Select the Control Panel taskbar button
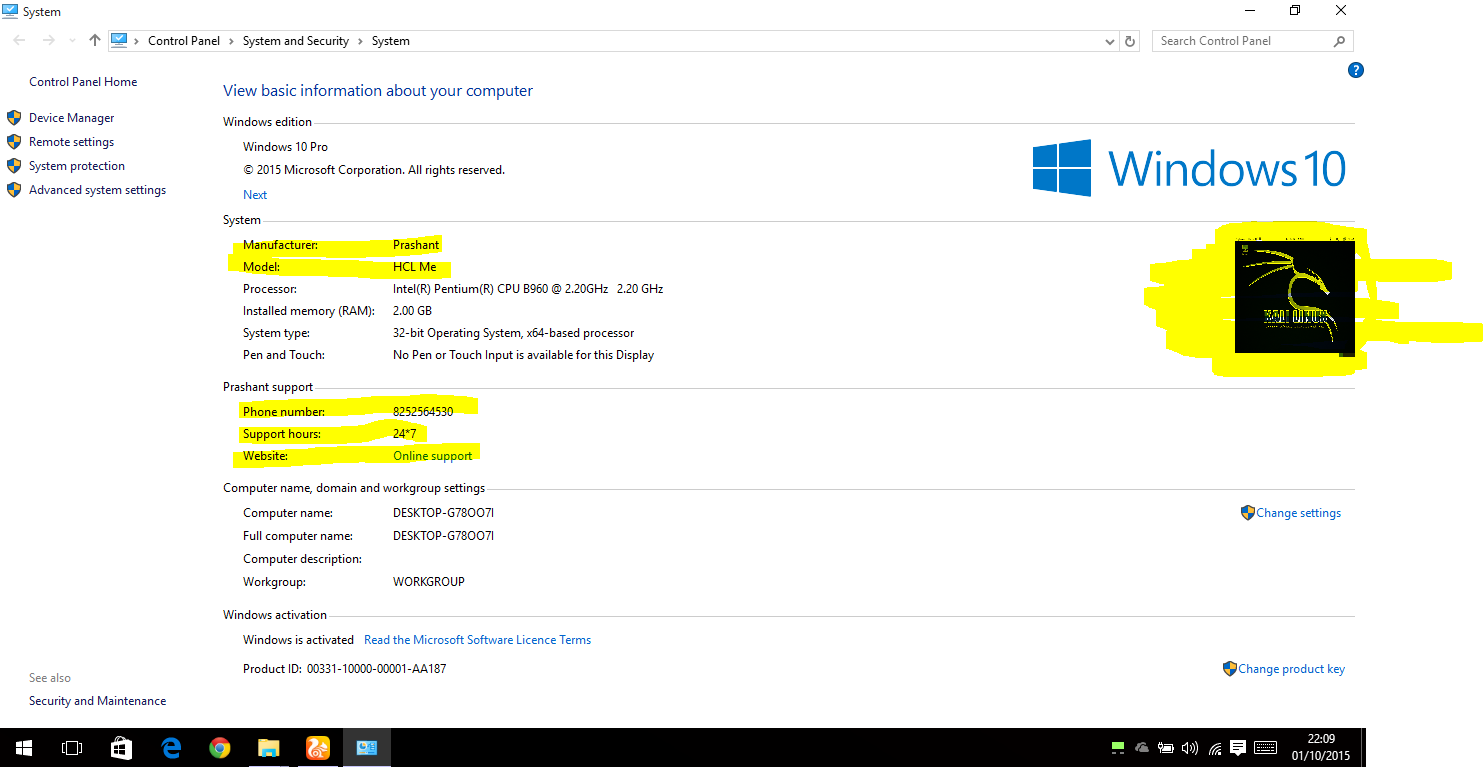 pos(367,747)
